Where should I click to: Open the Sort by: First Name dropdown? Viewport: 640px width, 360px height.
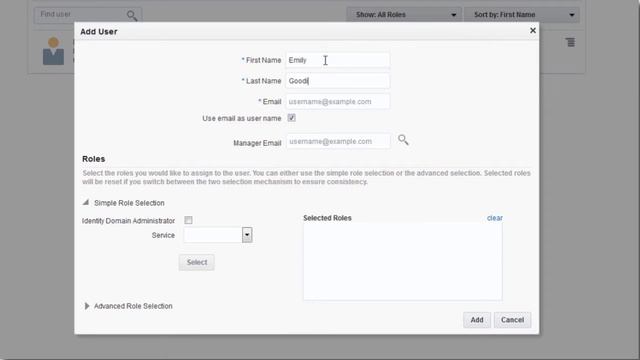tap(522, 15)
